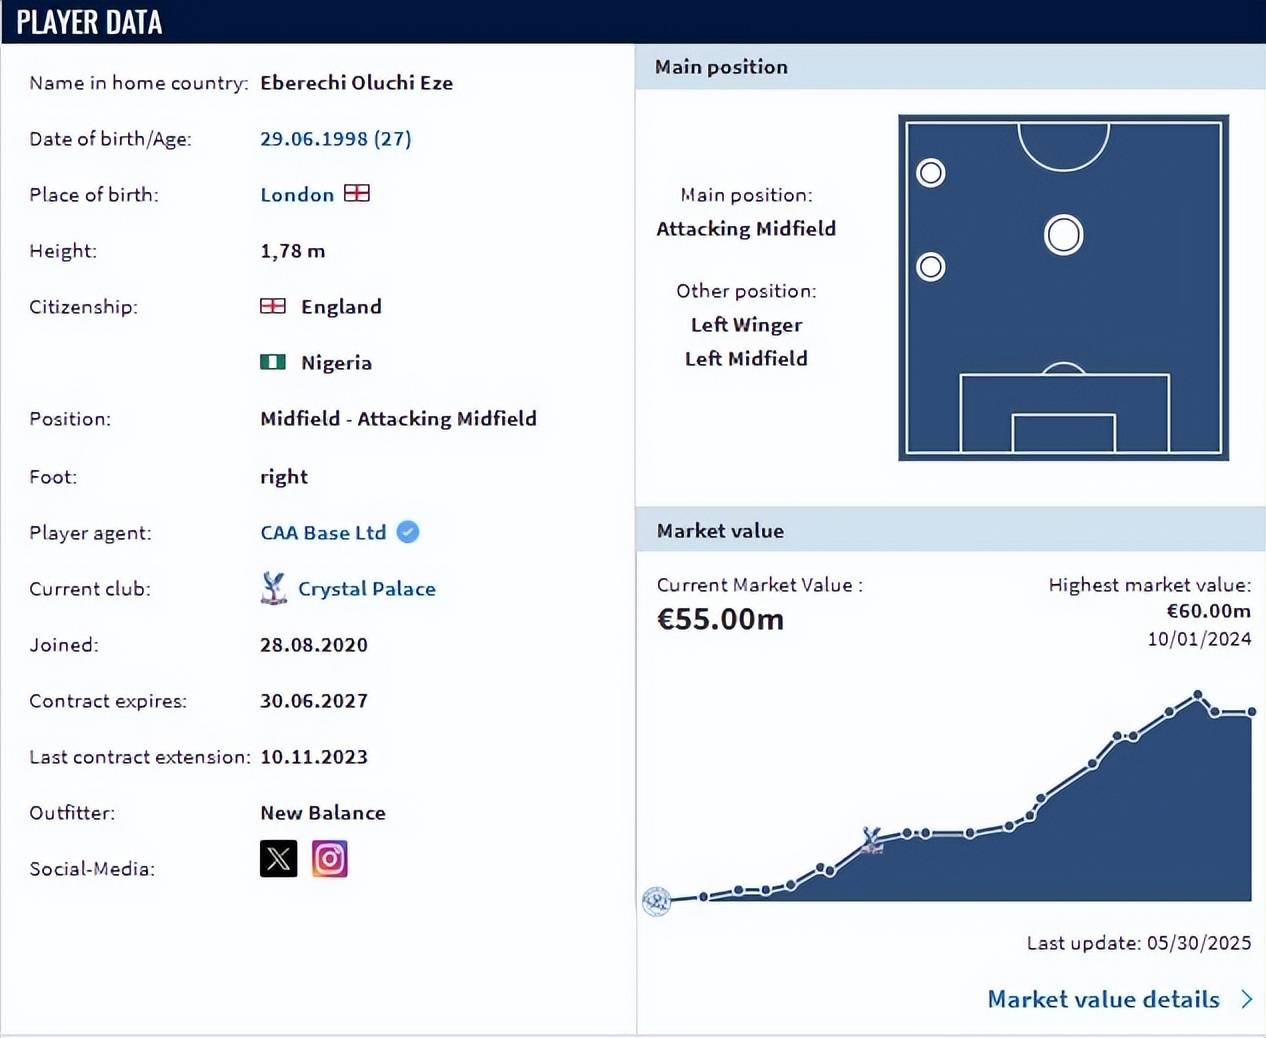This screenshot has width=1266, height=1038.
Task: Click the verified badge beside CAA Base Ltd
Action: [x=408, y=532]
